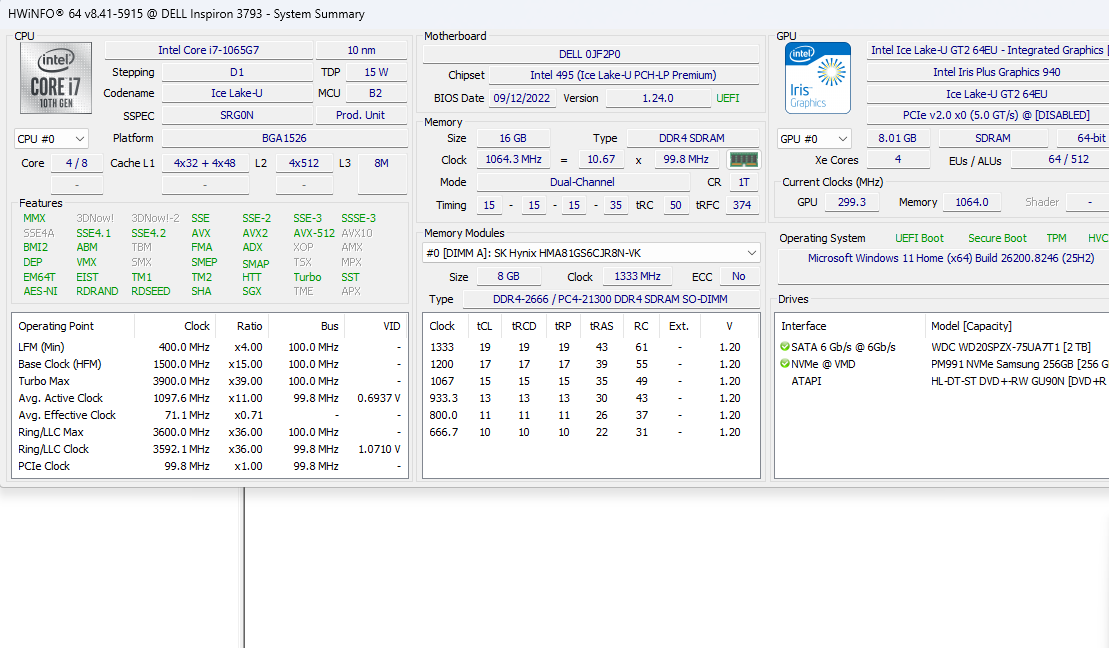1109x648 pixels.
Task: Click the B2 MCU value
Action: (x=376, y=93)
